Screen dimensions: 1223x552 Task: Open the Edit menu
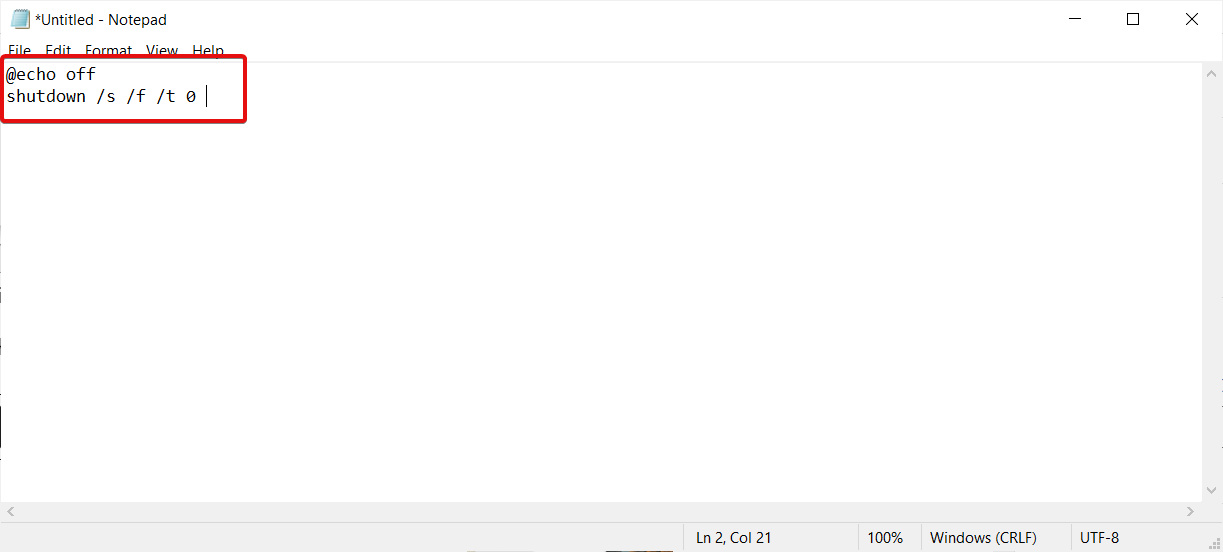pos(58,50)
